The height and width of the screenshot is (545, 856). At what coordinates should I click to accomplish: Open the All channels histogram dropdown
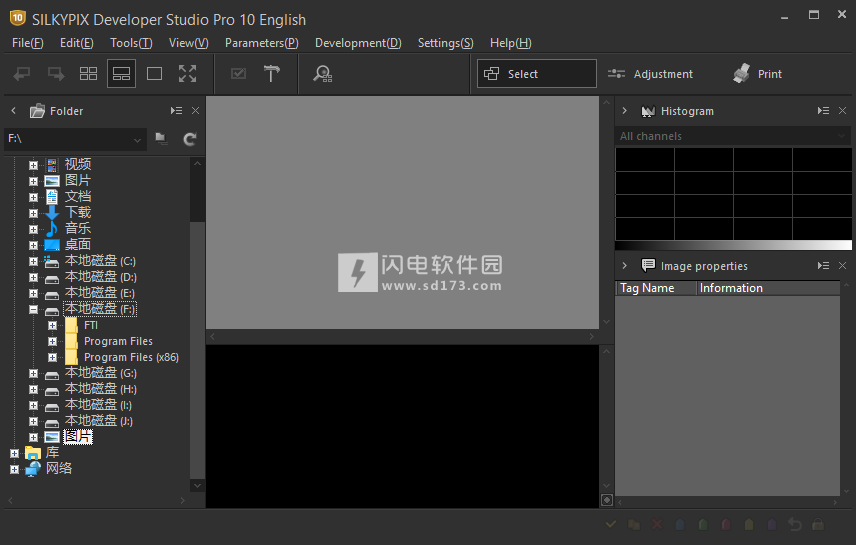click(733, 136)
